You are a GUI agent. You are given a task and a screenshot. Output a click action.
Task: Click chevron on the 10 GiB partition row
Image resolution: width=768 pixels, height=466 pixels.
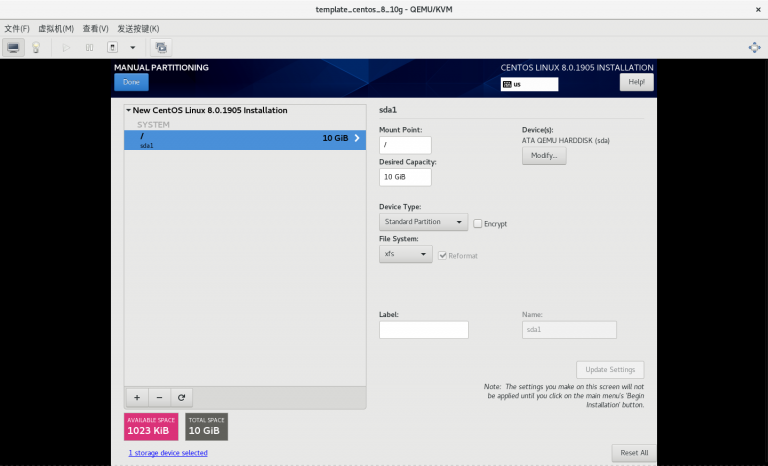click(x=357, y=138)
